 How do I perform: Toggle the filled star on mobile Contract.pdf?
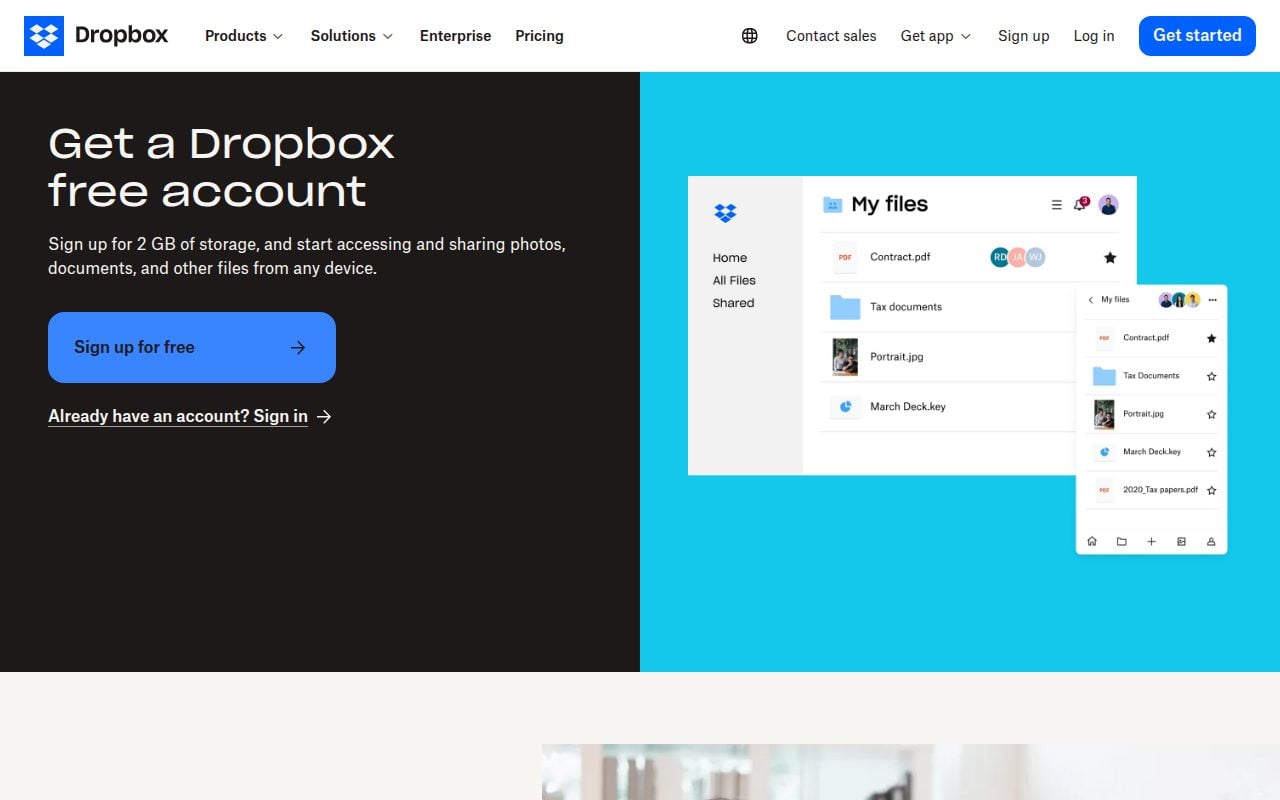pyautogui.click(x=1211, y=338)
